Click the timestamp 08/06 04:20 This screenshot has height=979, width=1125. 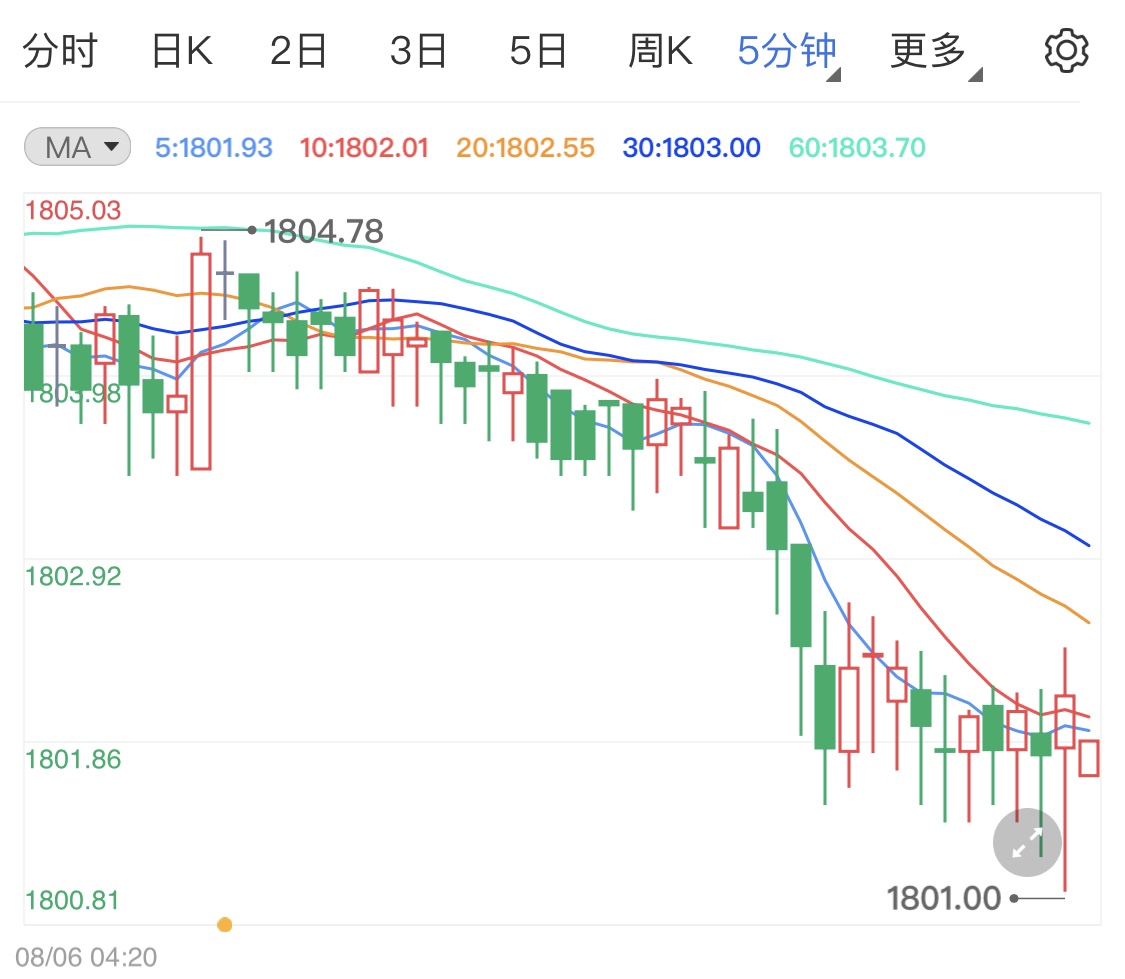pos(86,957)
